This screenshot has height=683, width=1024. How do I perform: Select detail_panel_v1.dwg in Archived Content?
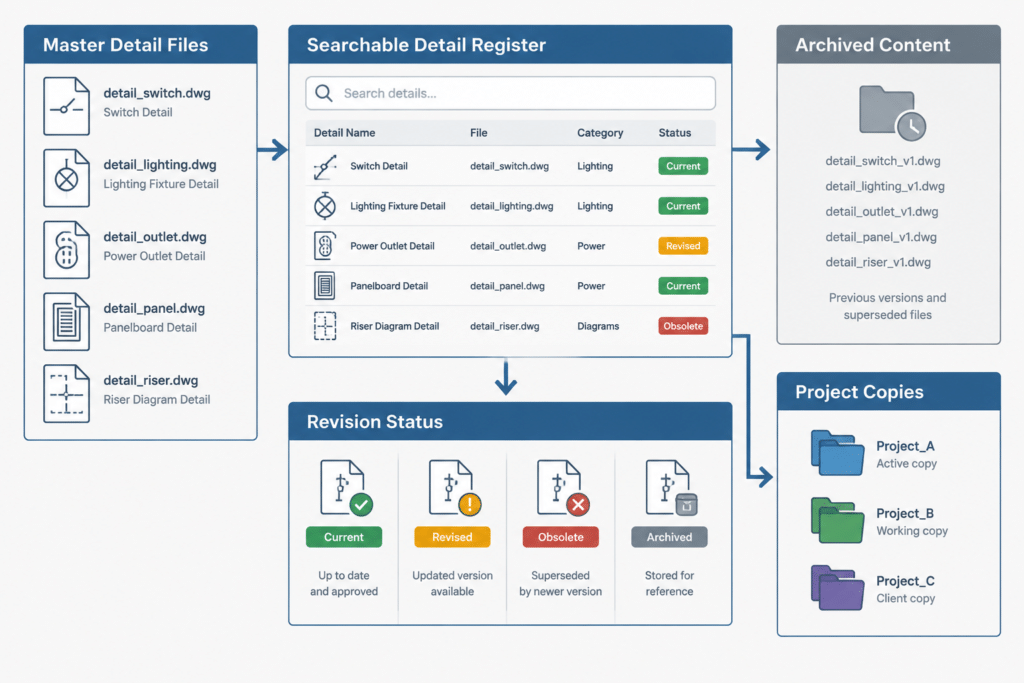click(x=881, y=237)
